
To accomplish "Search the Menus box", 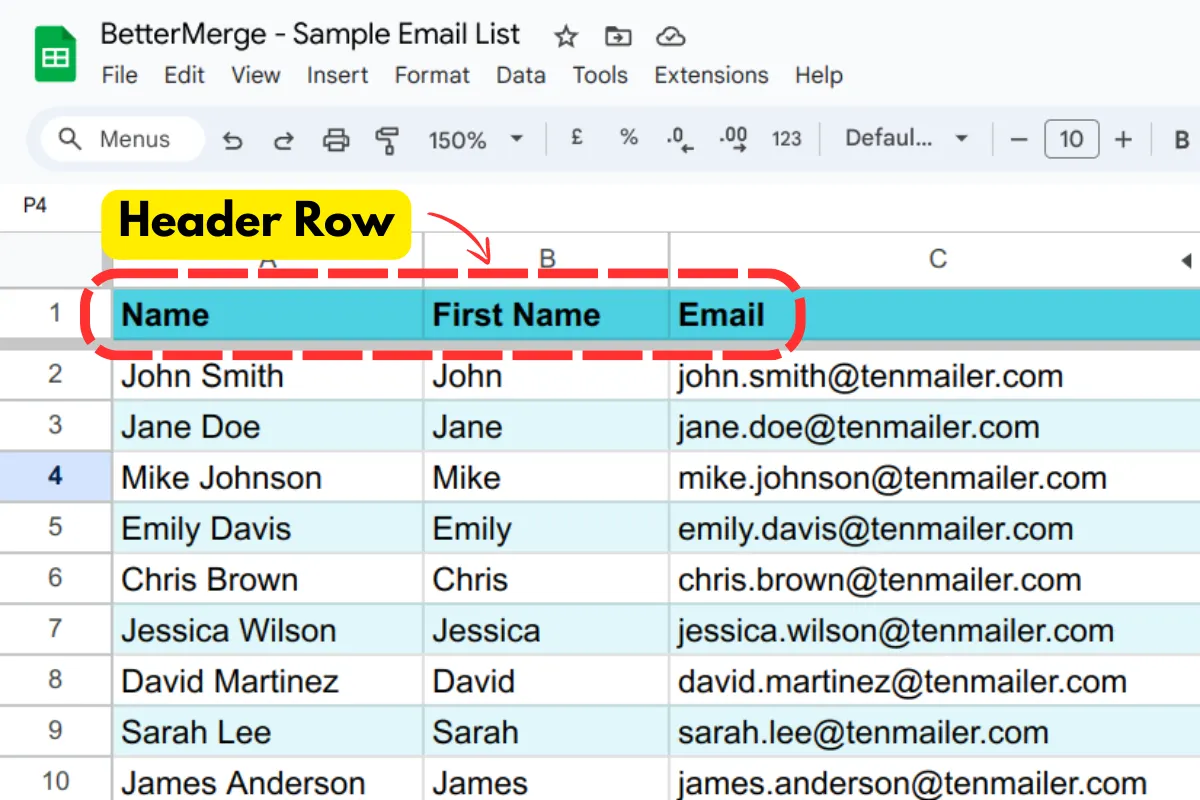I will pos(122,139).
